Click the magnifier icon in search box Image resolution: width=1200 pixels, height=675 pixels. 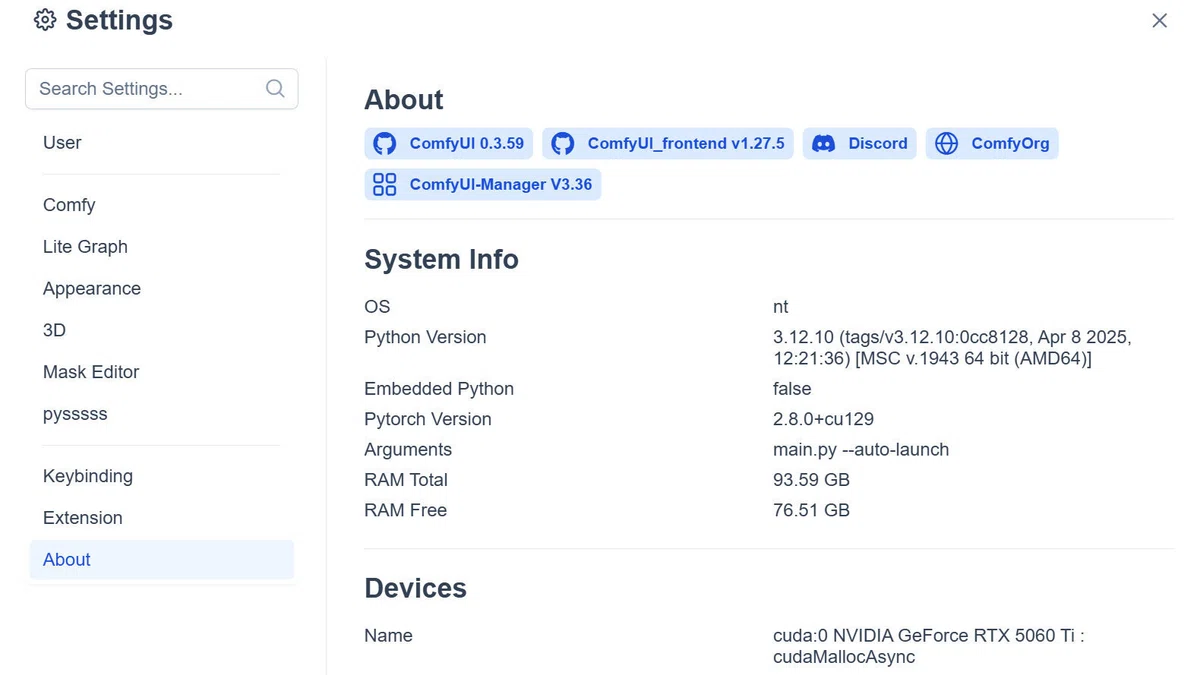tap(275, 89)
